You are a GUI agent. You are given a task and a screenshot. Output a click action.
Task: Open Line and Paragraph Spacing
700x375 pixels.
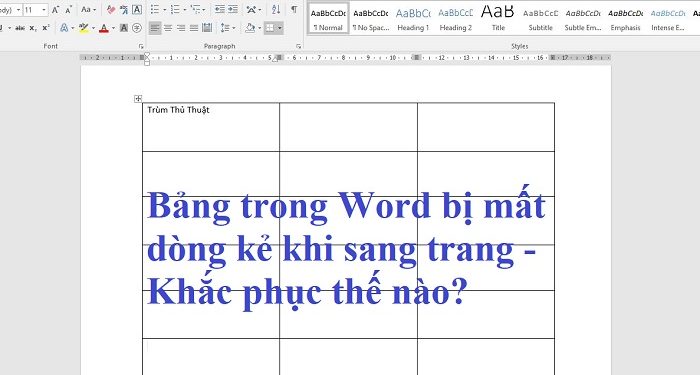click(225, 28)
